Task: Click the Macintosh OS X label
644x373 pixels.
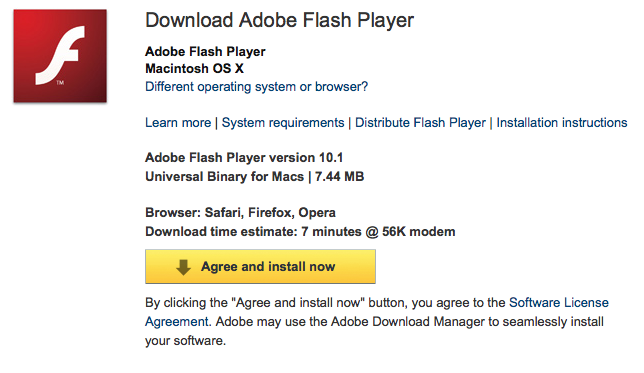Action: [194, 68]
